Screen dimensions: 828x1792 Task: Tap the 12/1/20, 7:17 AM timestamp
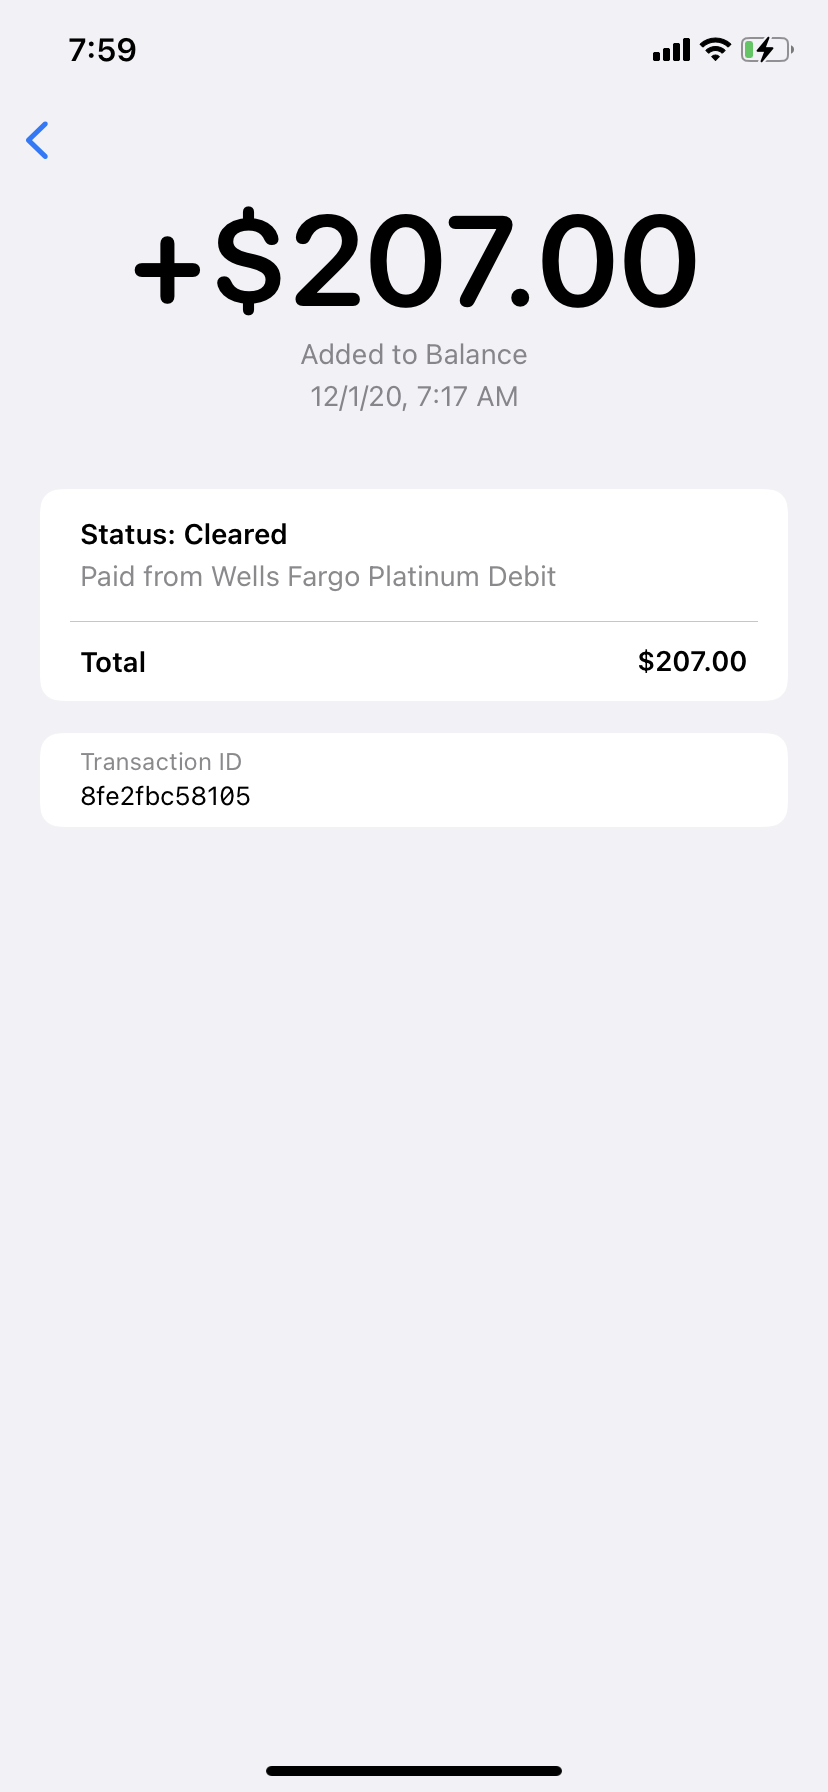(x=414, y=397)
